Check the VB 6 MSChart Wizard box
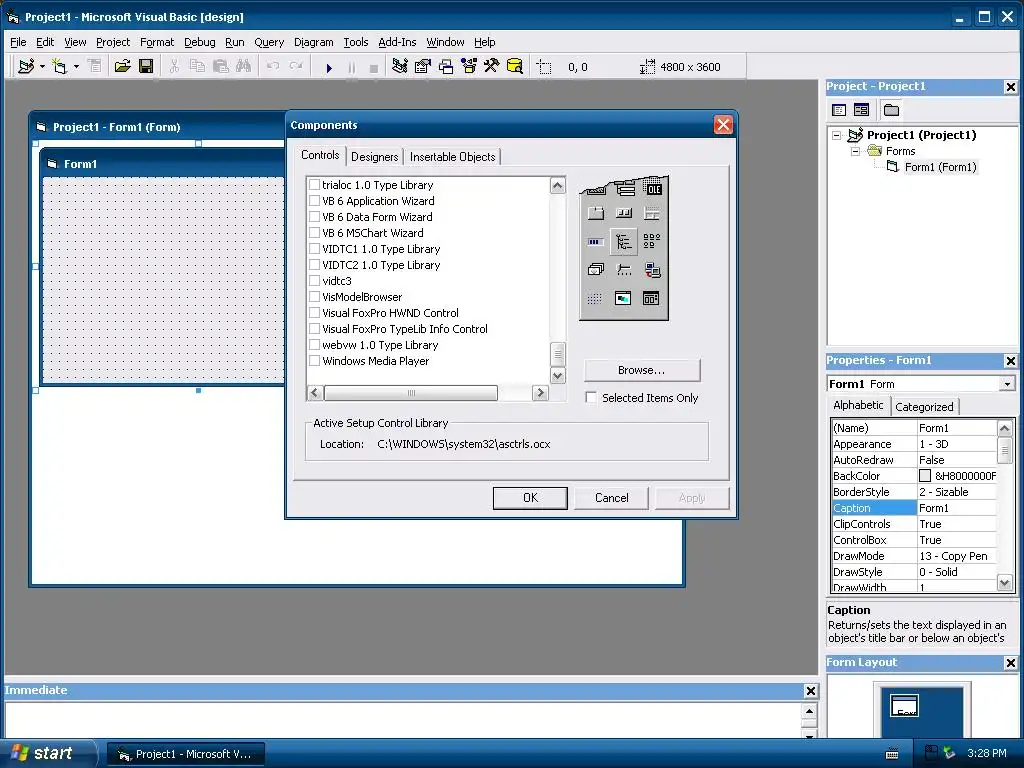The height and width of the screenshot is (768, 1024). [314, 232]
